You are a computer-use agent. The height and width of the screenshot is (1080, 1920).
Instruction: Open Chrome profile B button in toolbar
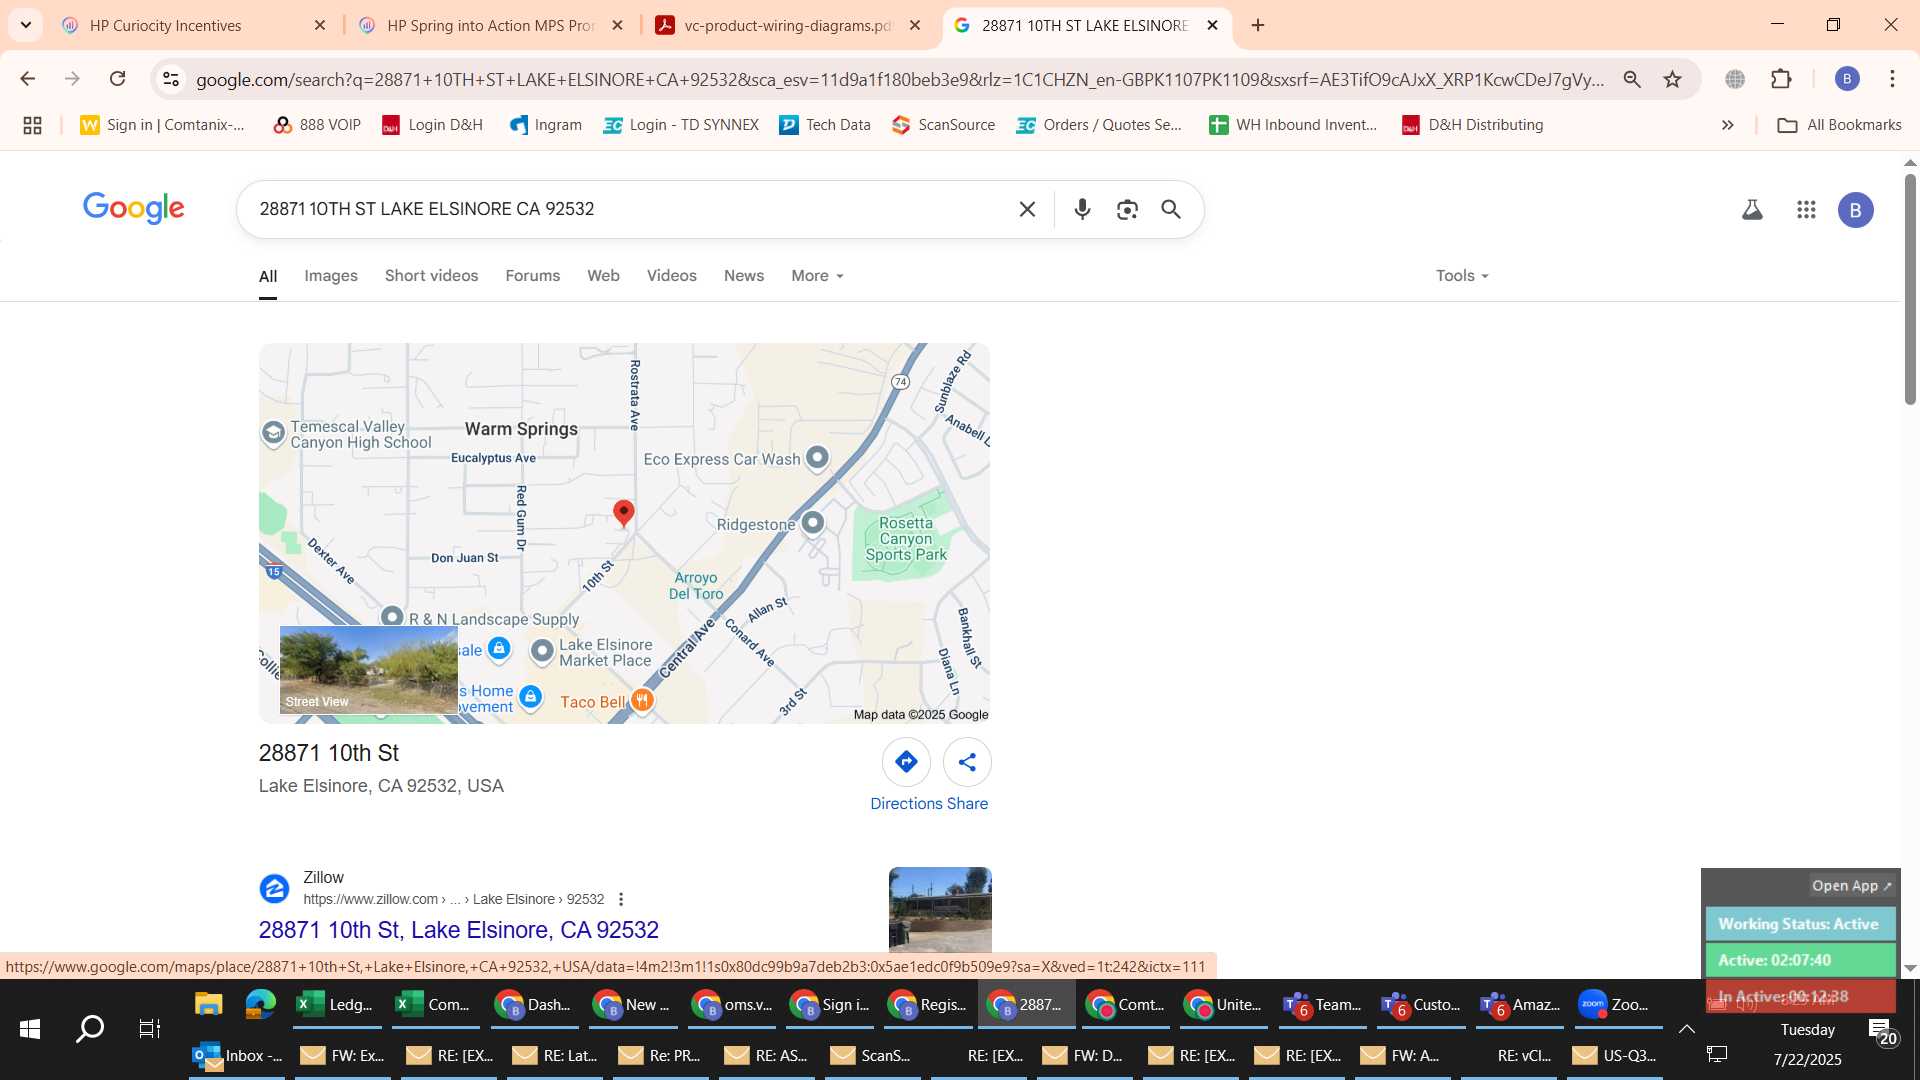tap(1847, 79)
